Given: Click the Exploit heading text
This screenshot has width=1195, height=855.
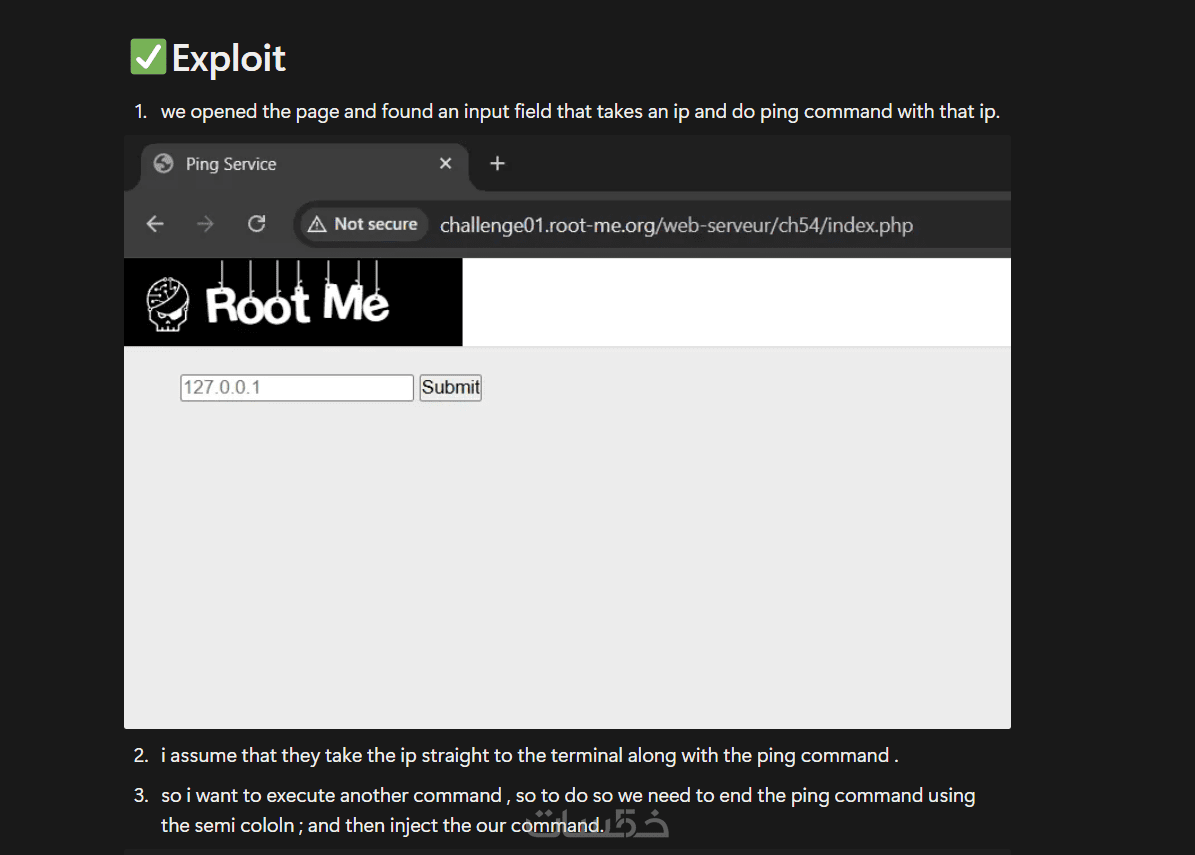Looking at the screenshot, I should (229, 58).
